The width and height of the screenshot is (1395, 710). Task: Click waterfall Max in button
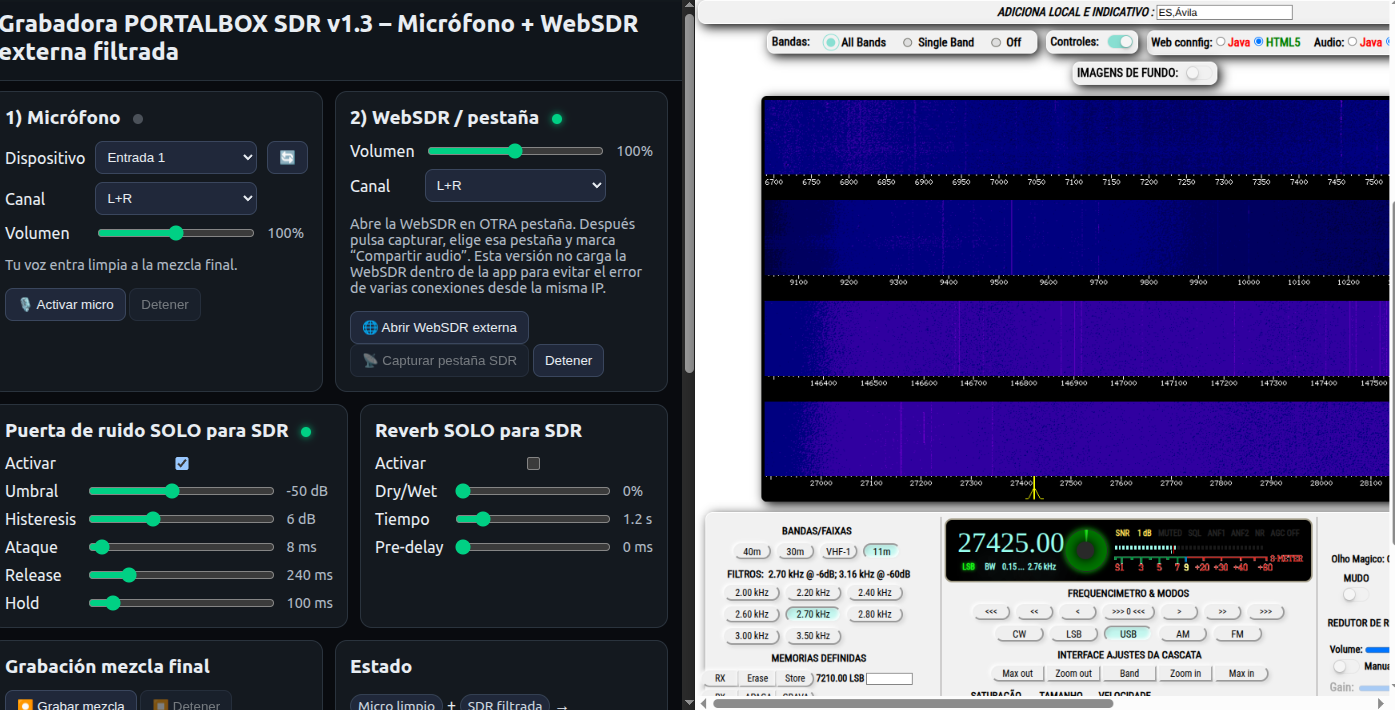[x=1241, y=674]
